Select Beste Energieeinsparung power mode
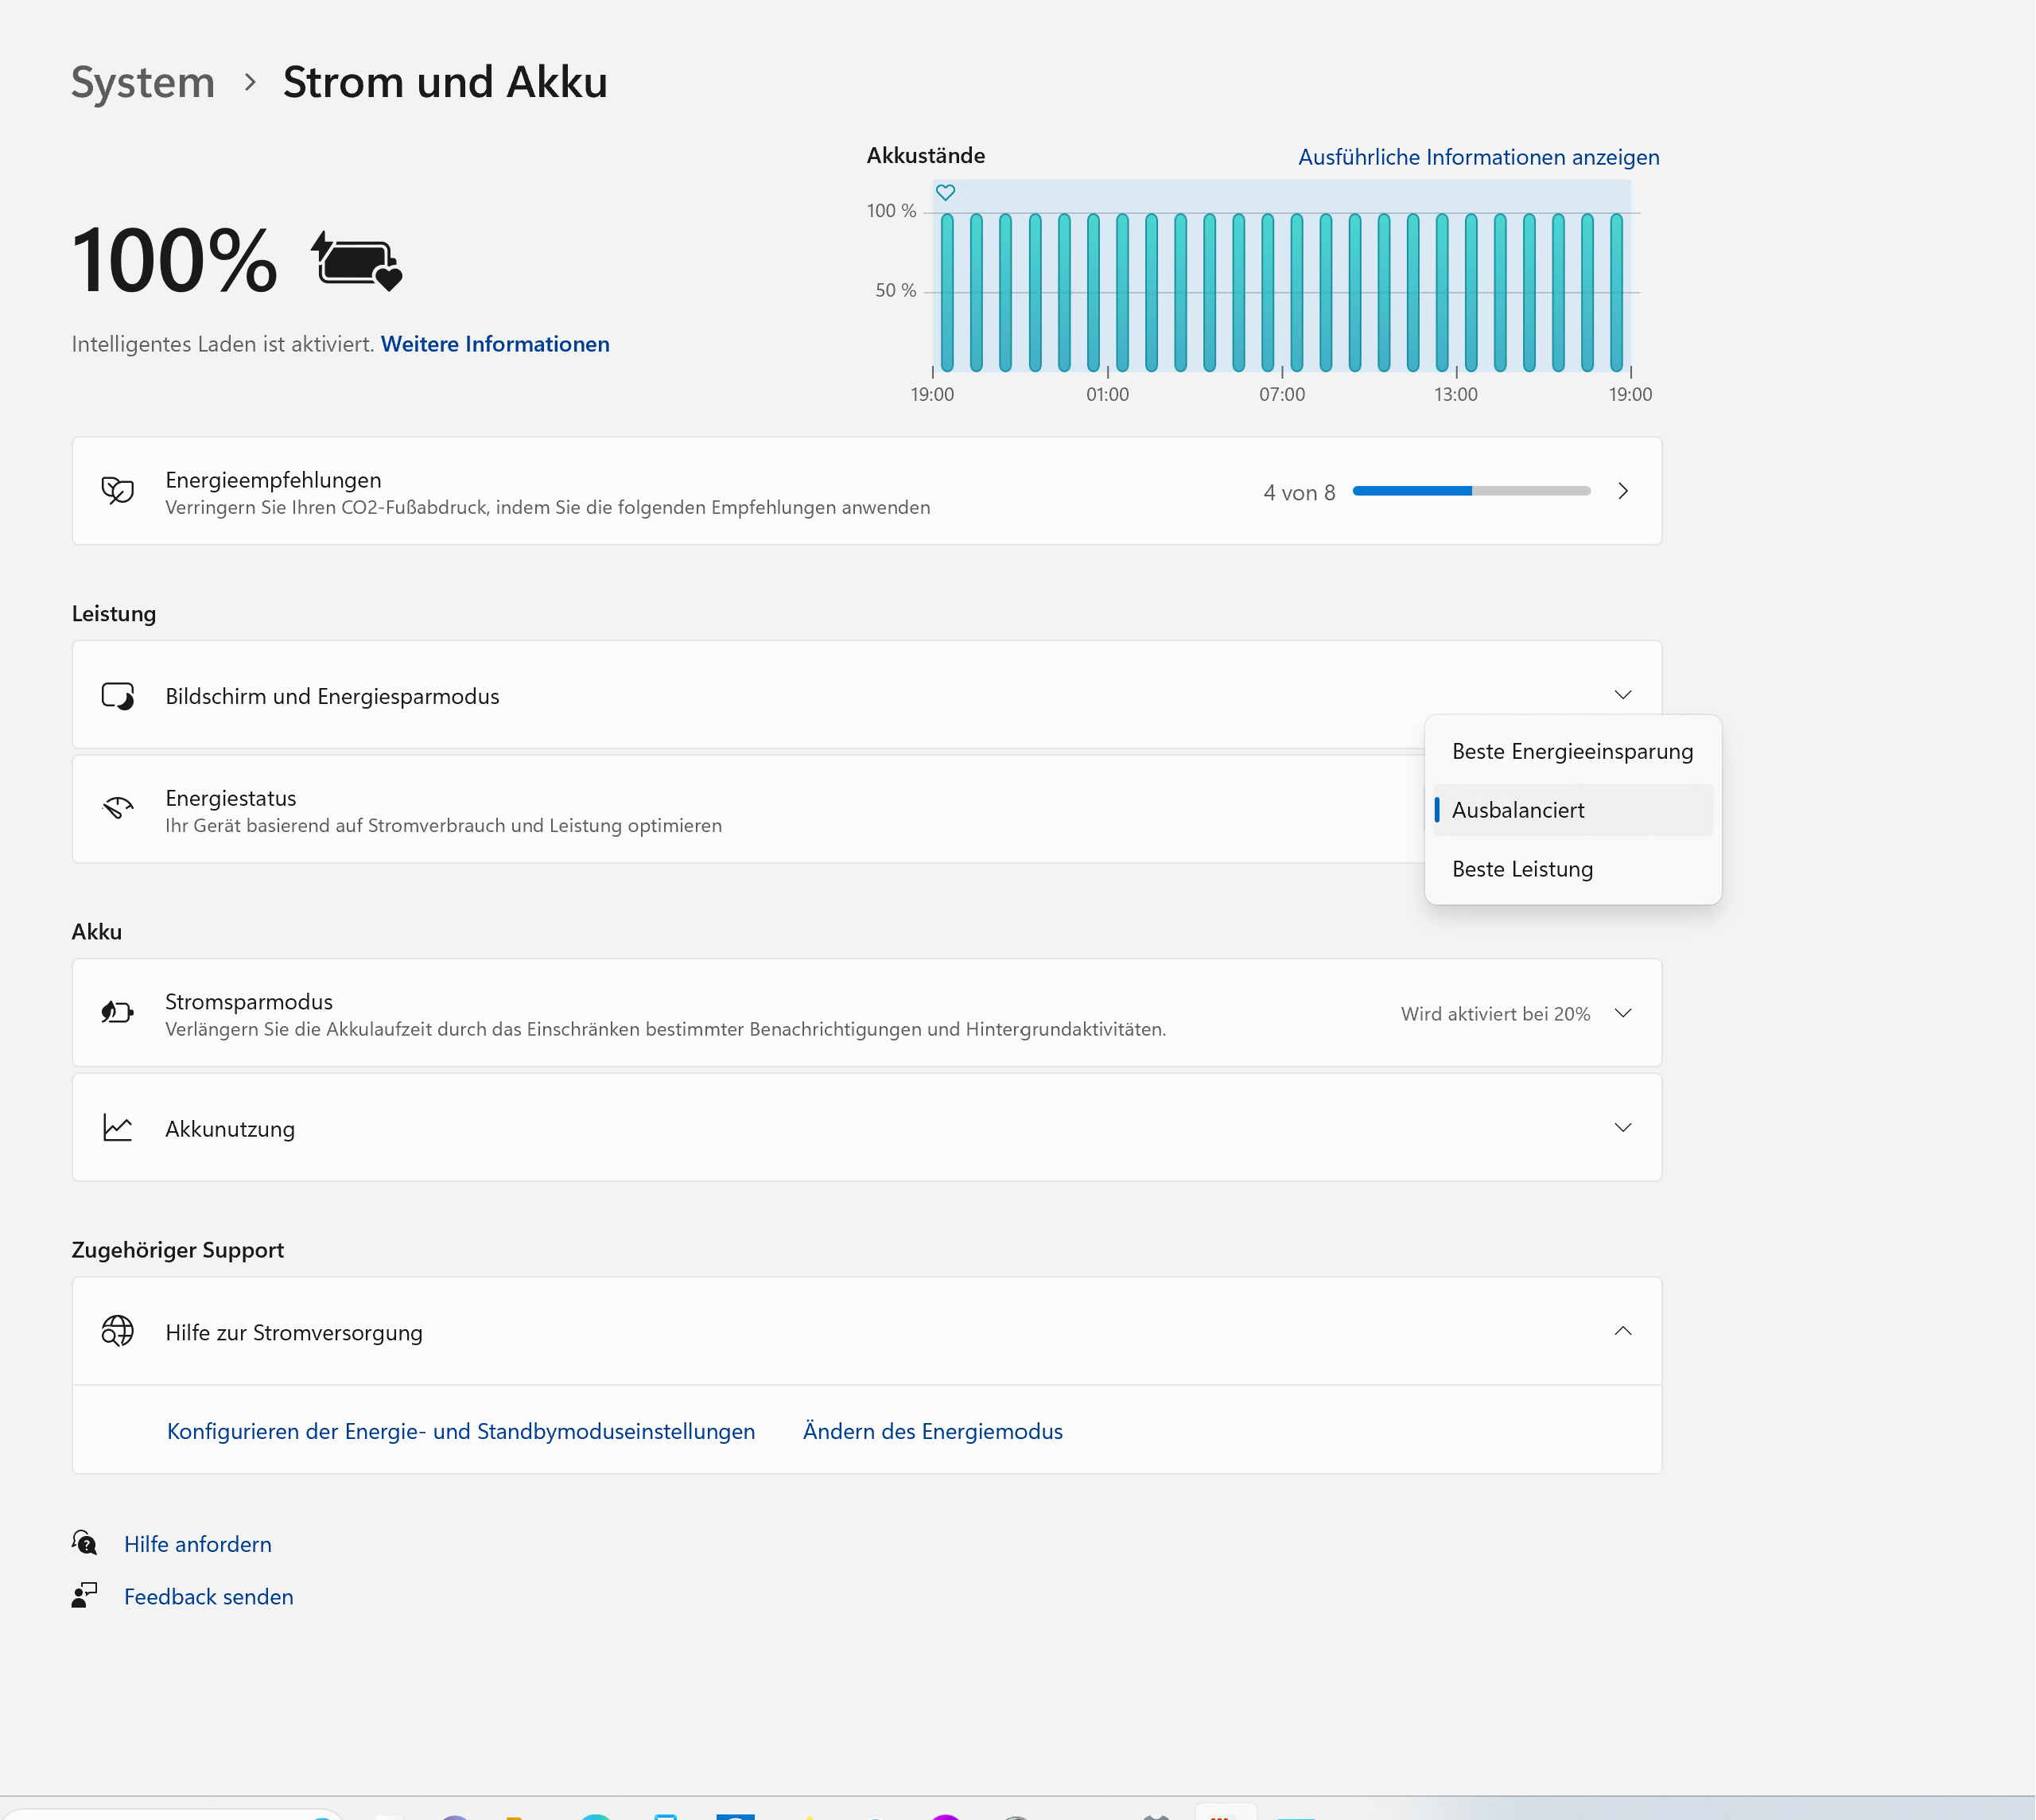Viewport: 2036px width, 1820px height. (1571, 752)
